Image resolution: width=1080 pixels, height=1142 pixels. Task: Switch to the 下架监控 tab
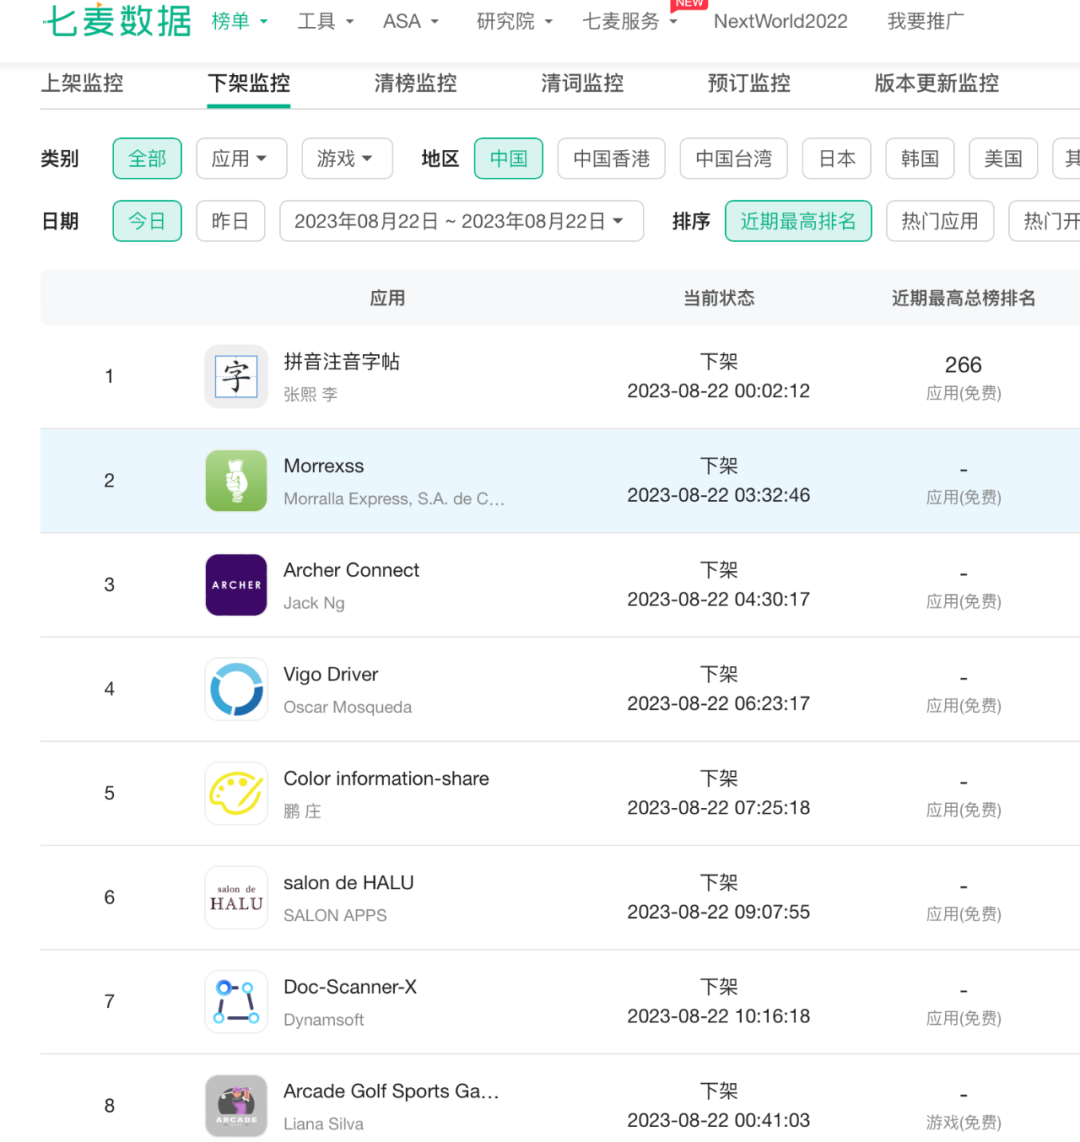click(249, 83)
